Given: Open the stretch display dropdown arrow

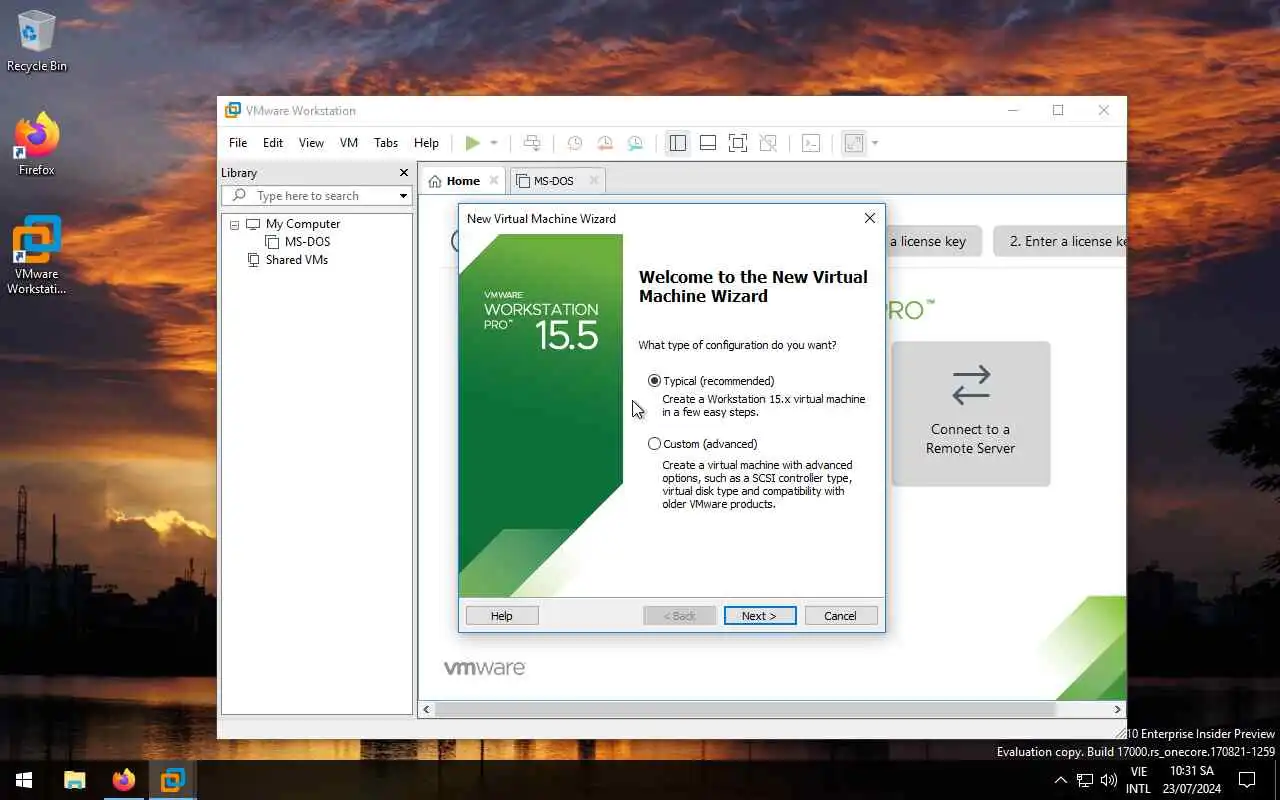Looking at the screenshot, I should click(x=875, y=143).
